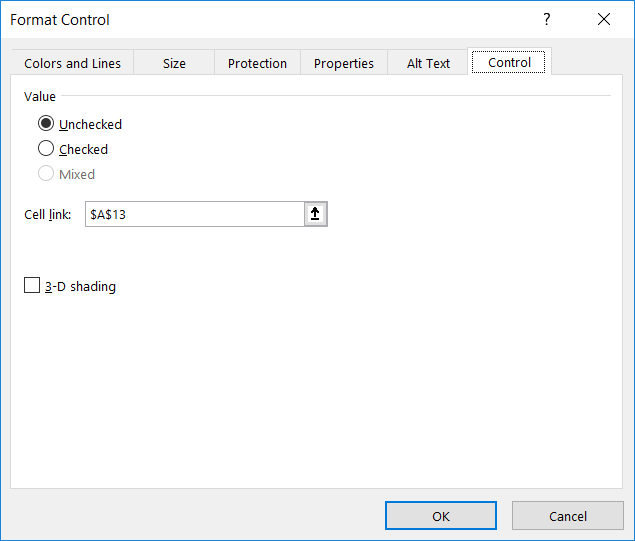
Task: Click empty space below the 3-D shading option
Action: click(300, 390)
